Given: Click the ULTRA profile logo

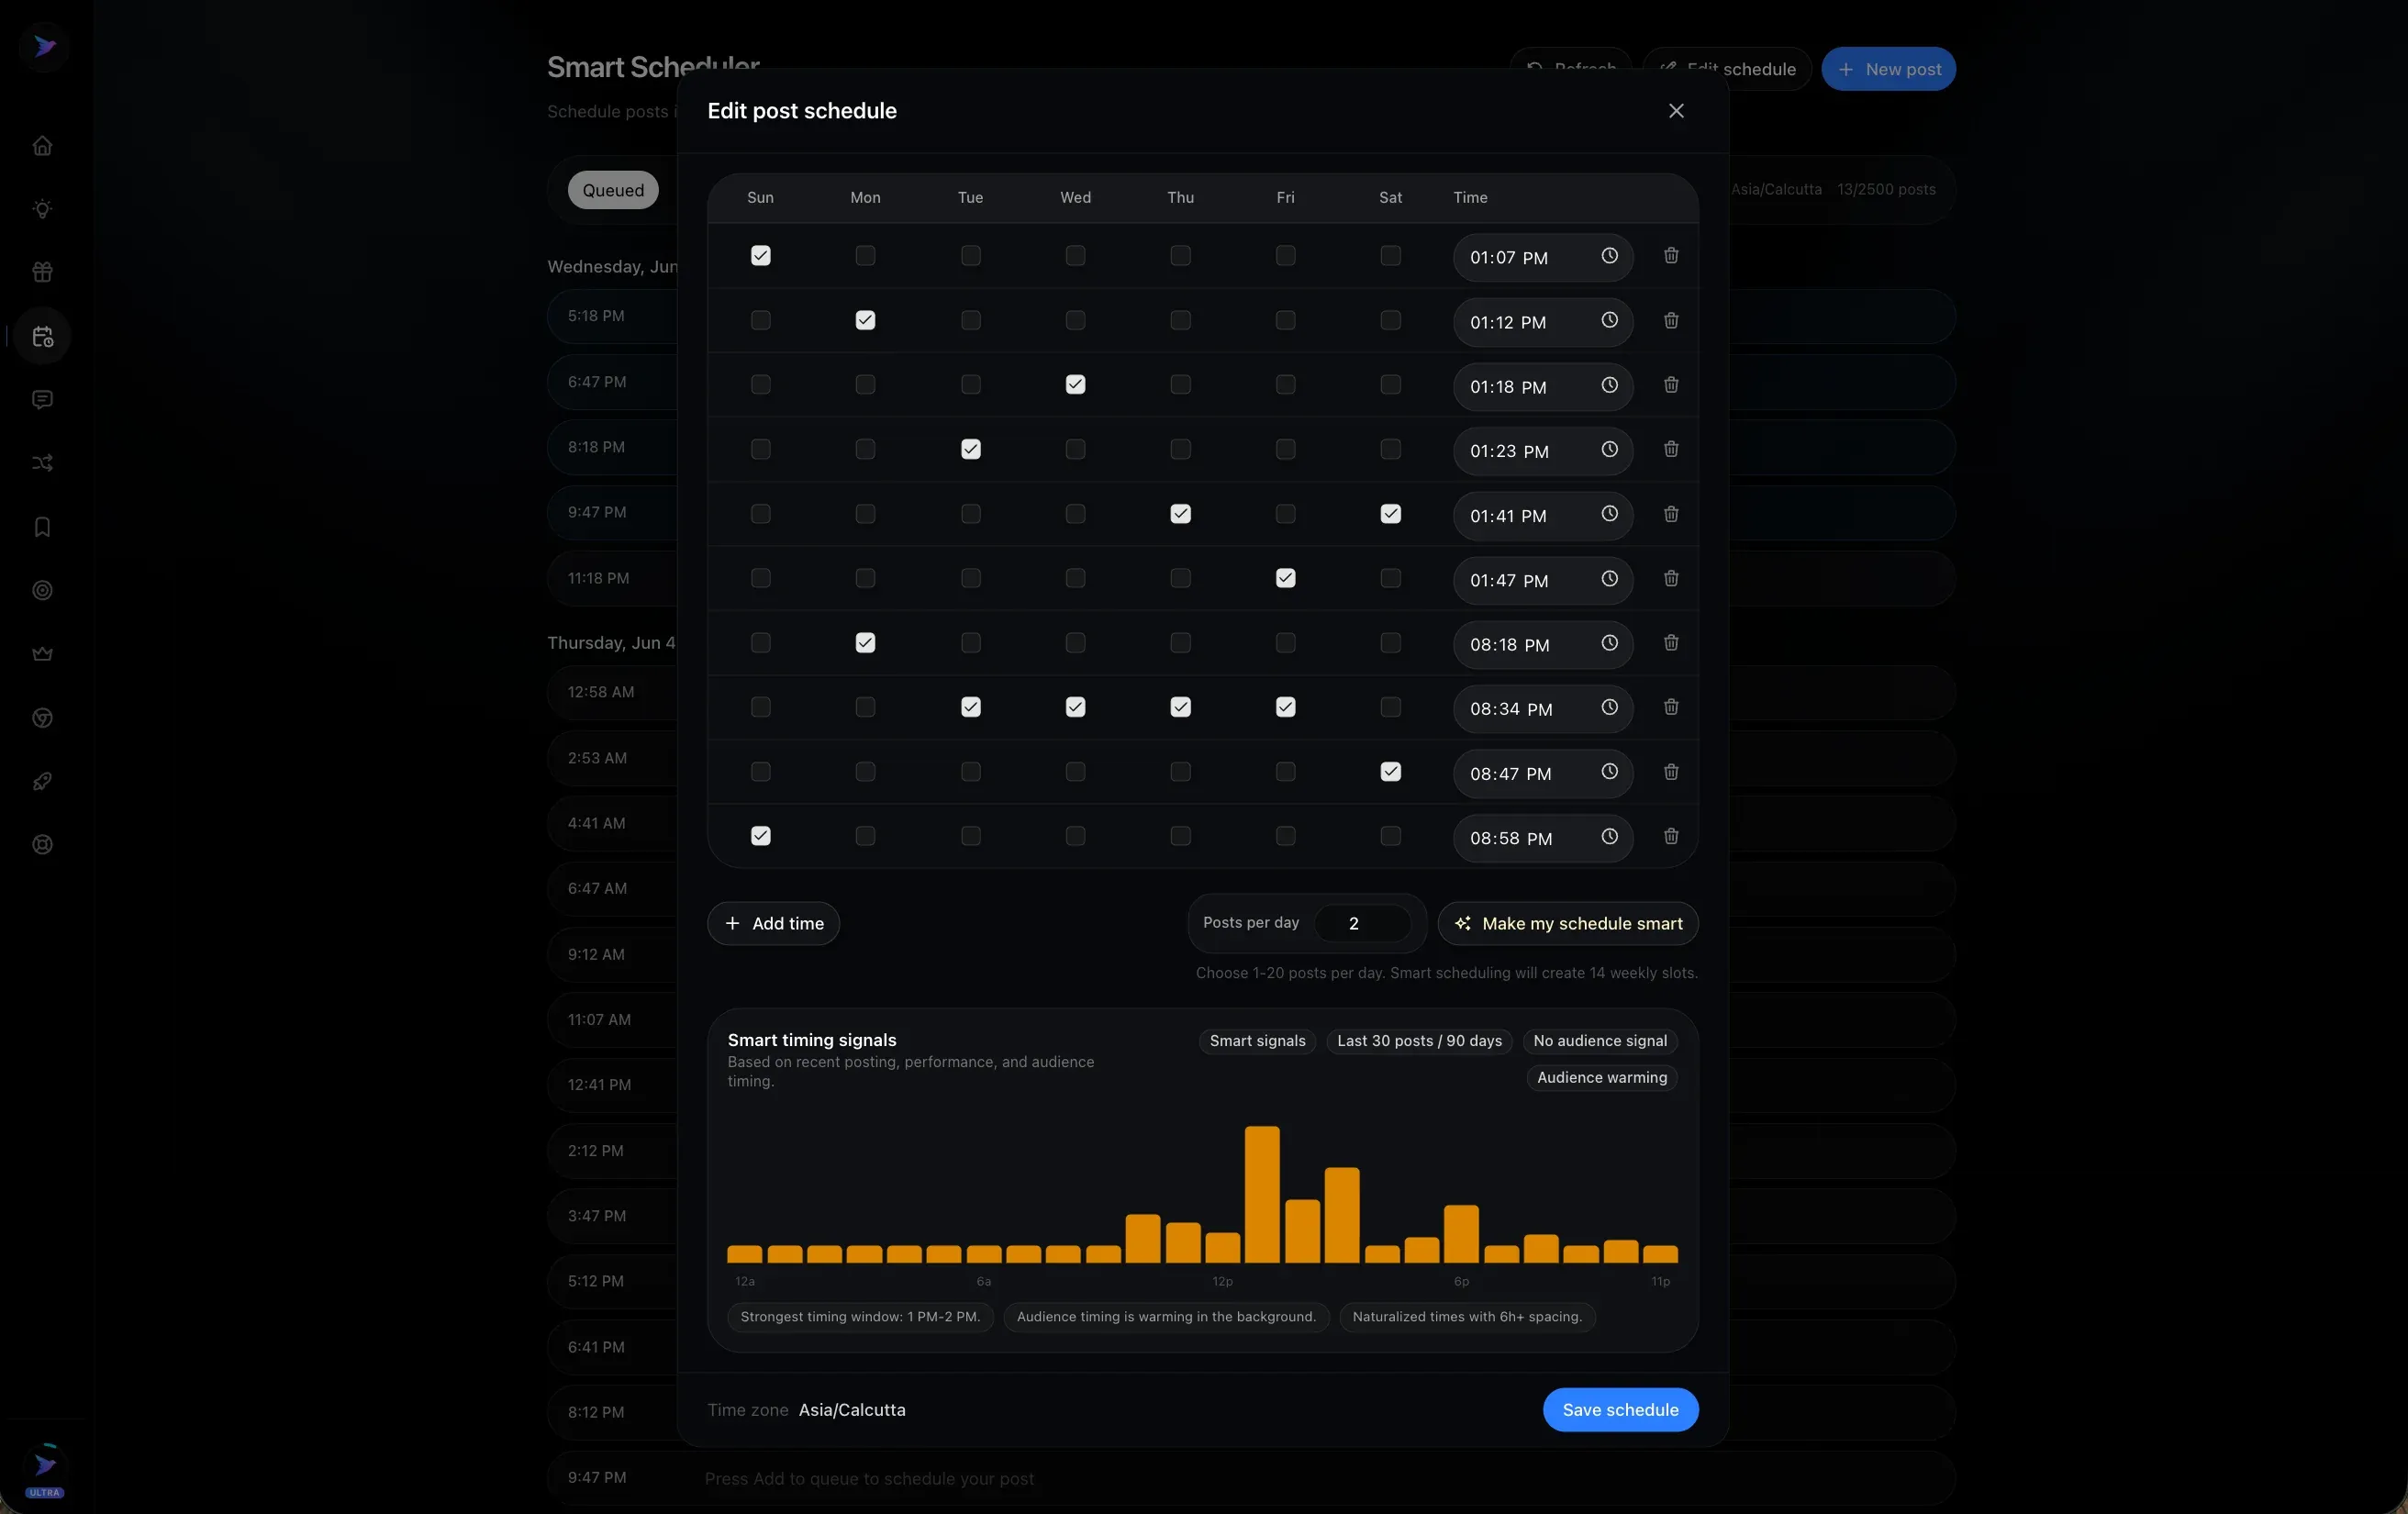Looking at the screenshot, I should [x=44, y=1470].
